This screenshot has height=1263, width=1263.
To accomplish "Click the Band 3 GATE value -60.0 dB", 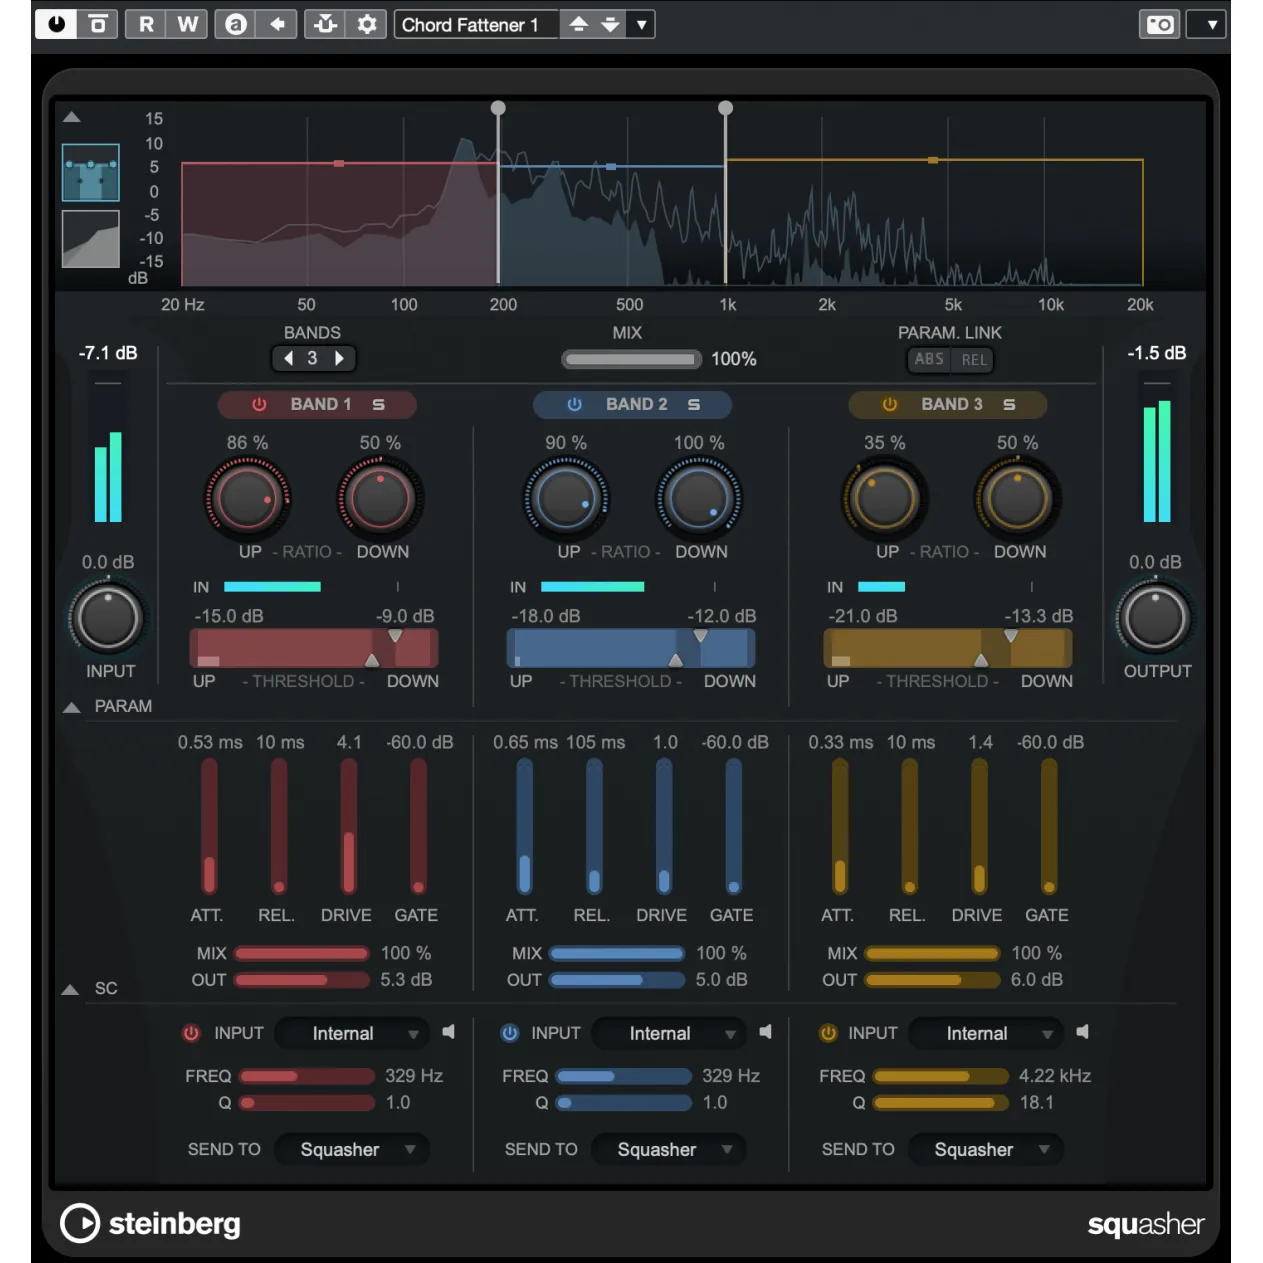I will click(x=1050, y=742).
